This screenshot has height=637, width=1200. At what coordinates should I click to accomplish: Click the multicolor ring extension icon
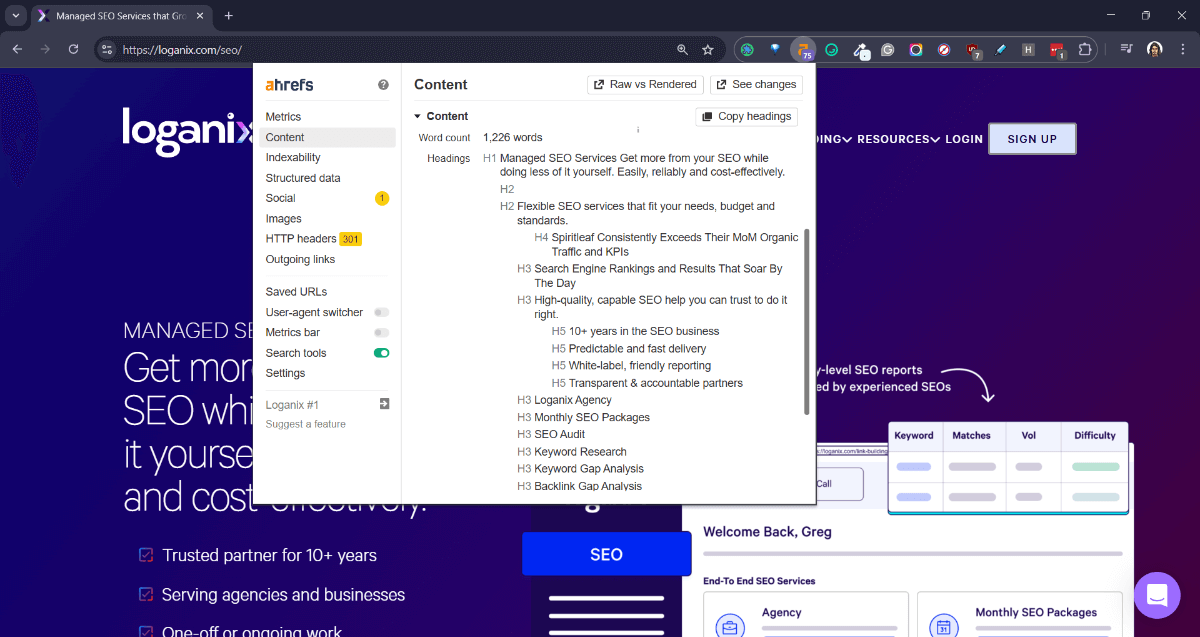915,49
